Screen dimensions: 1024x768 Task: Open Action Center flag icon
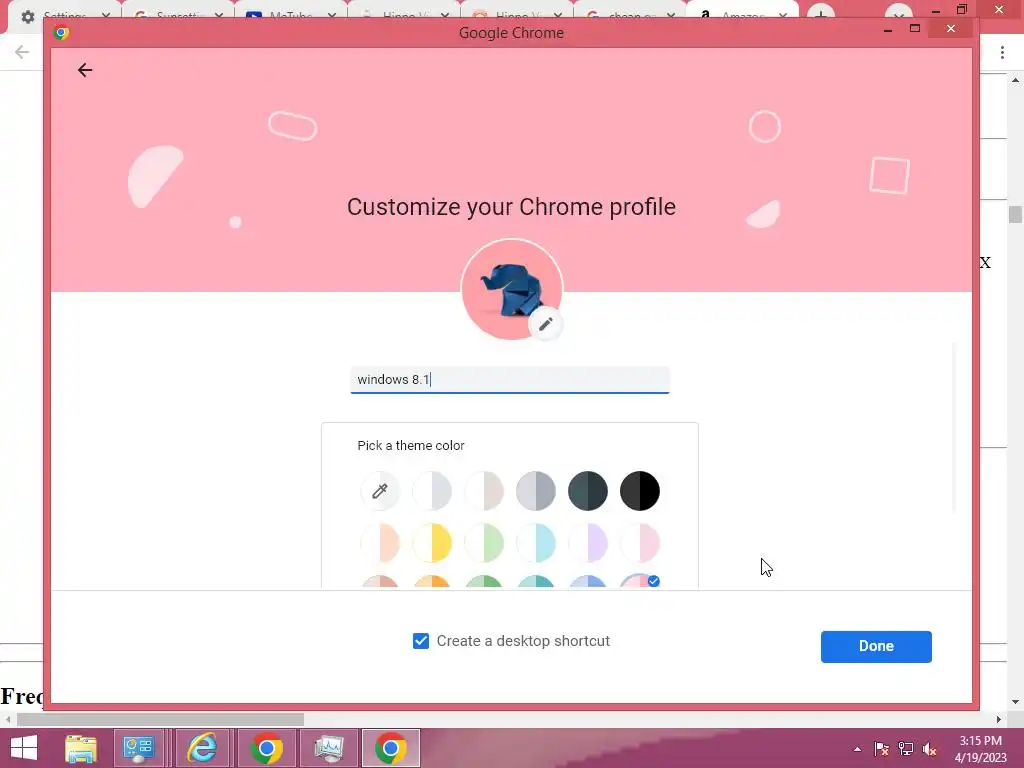pyautogui.click(x=881, y=749)
